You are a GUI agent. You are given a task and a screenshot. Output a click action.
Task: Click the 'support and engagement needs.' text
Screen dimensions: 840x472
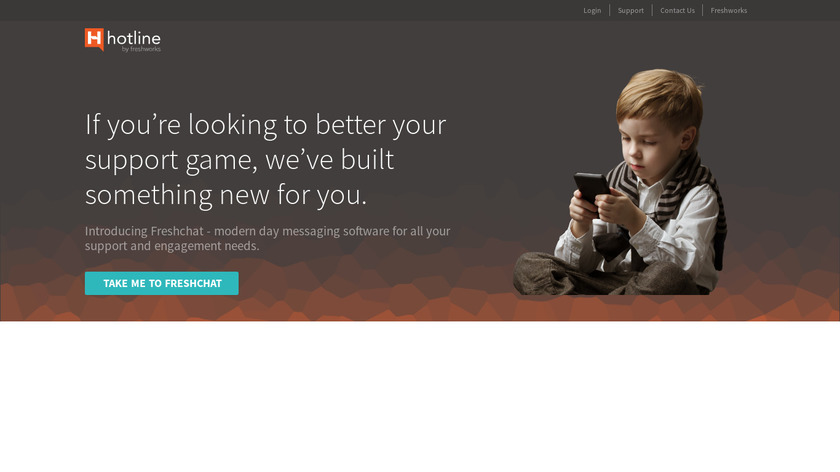172,246
